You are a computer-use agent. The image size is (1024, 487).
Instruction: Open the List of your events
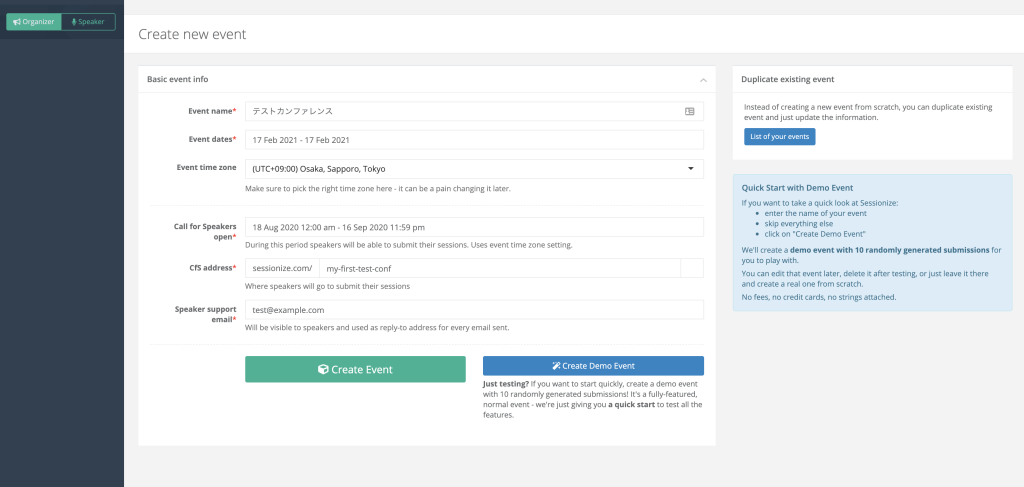pyautogui.click(x=779, y=136)
